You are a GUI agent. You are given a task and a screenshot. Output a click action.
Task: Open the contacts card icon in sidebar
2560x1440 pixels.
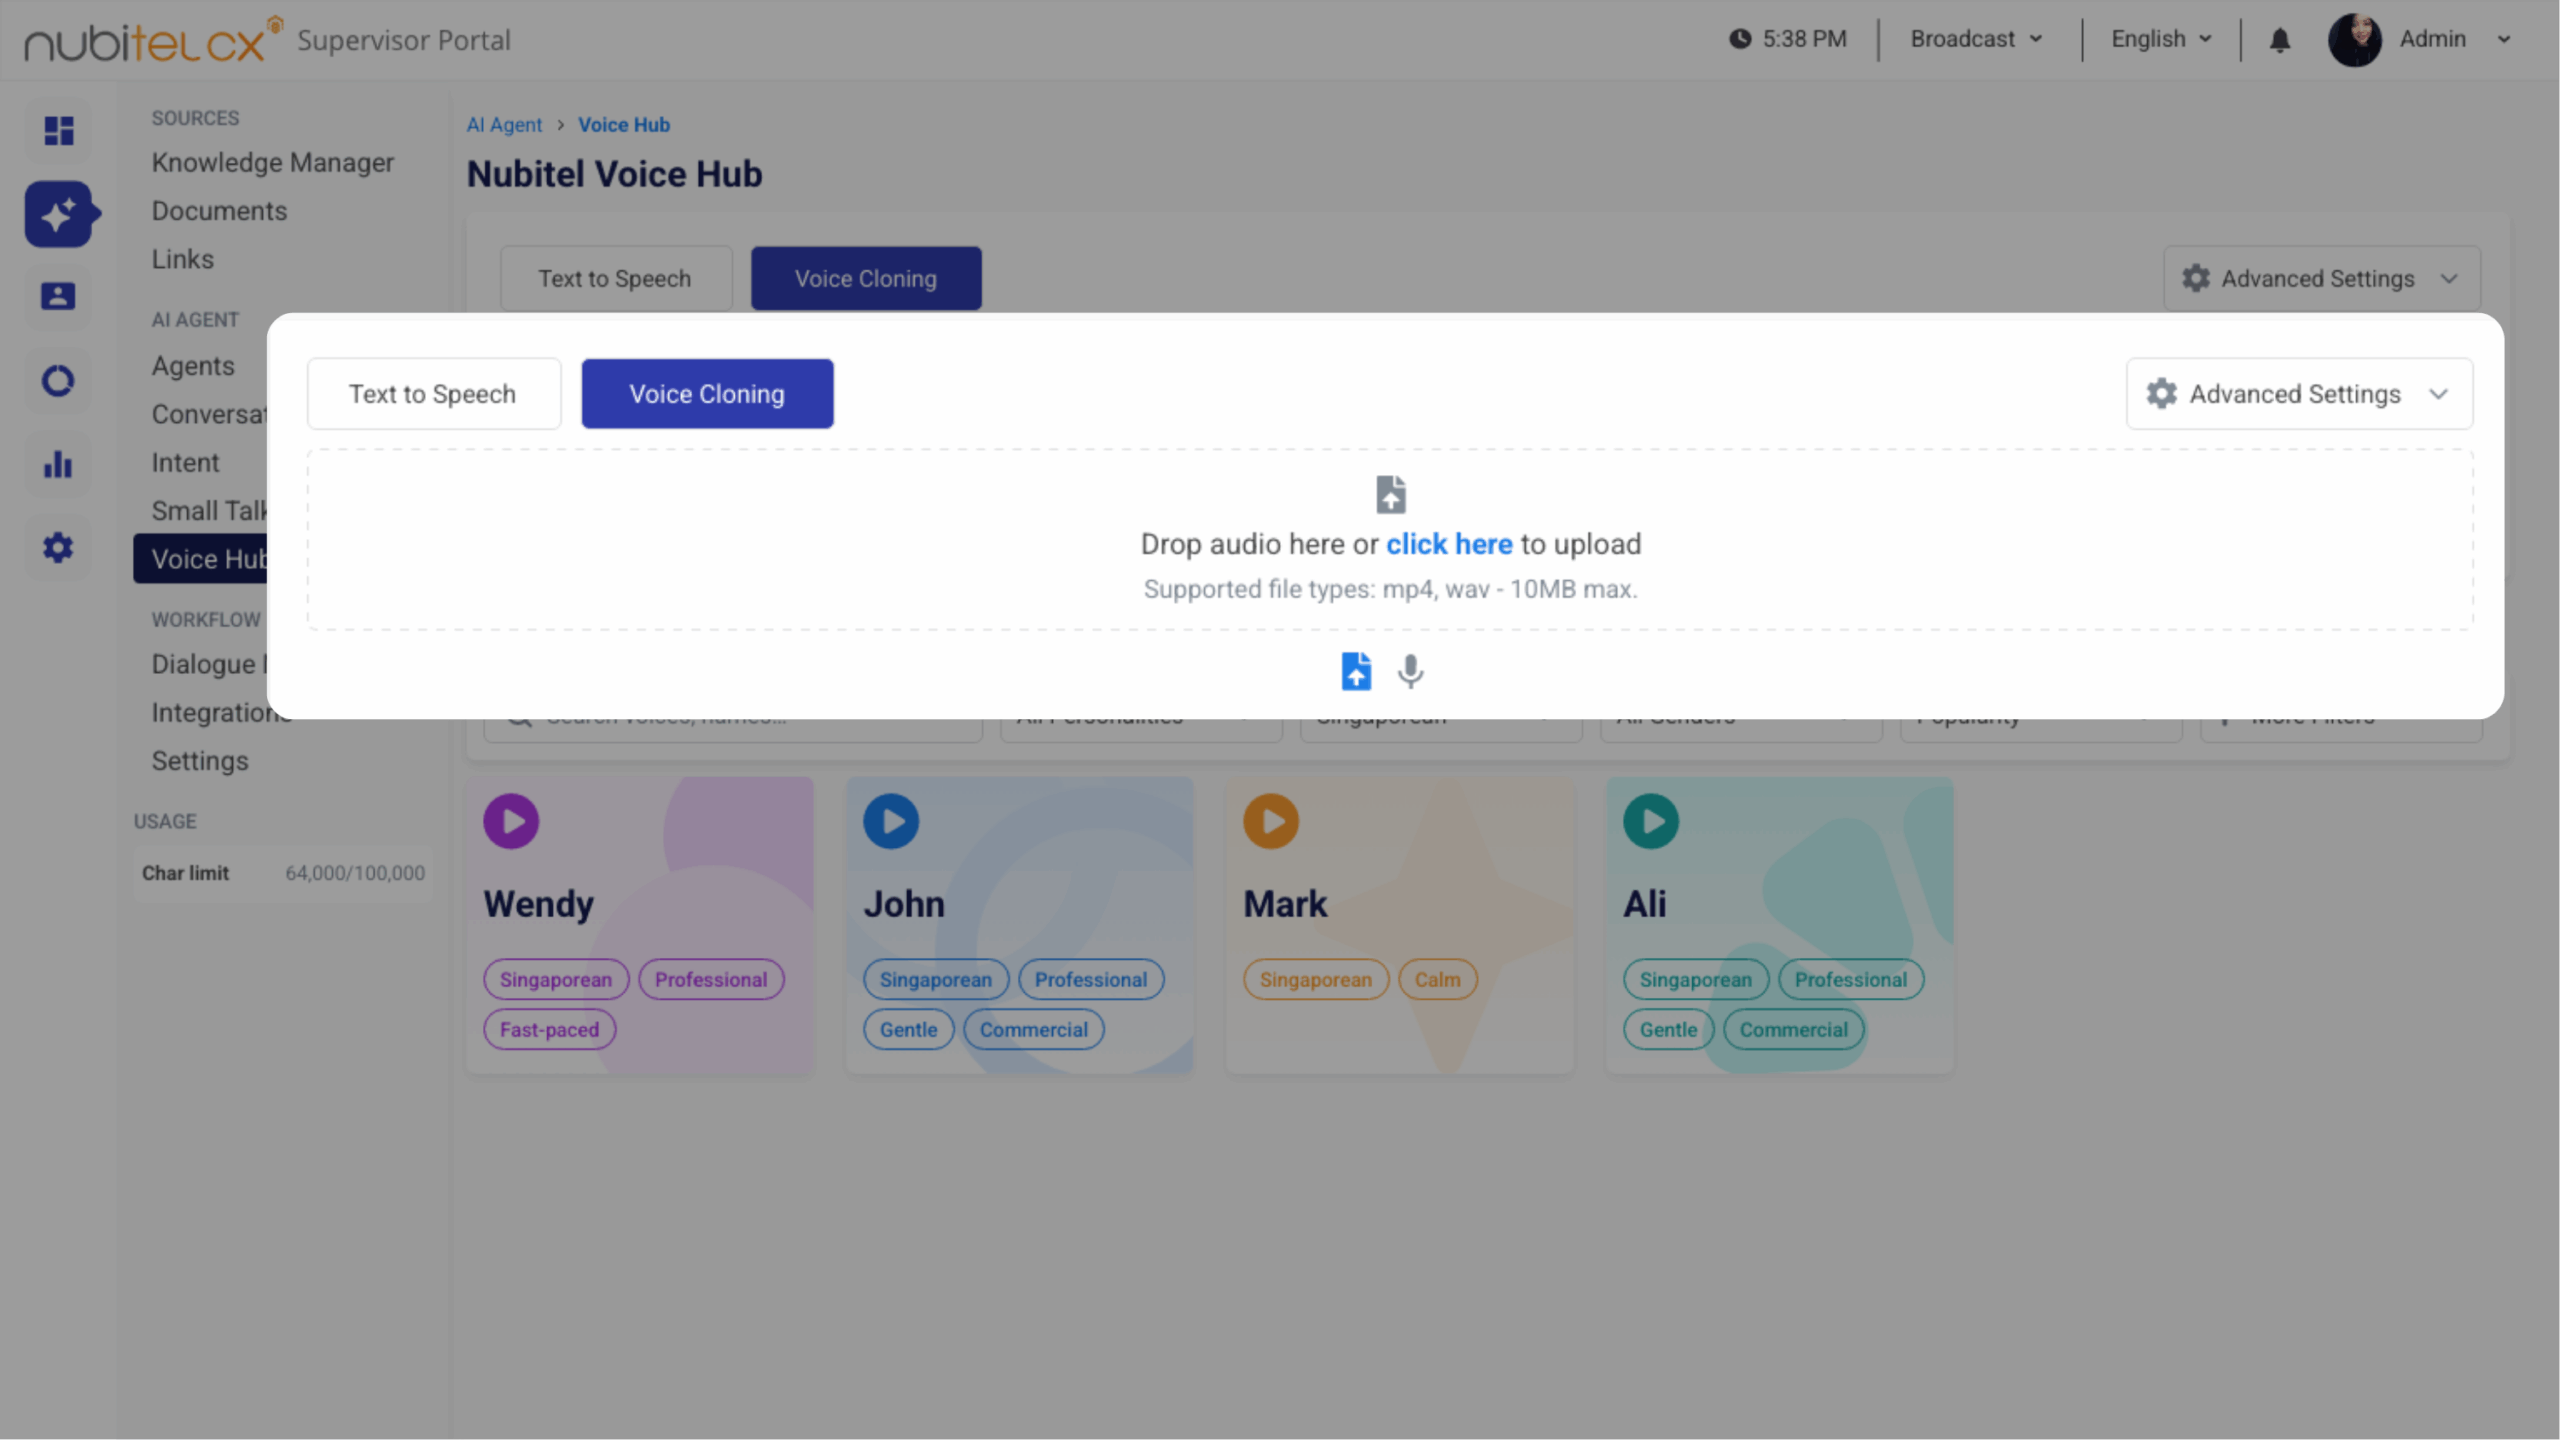click(58, 296)
